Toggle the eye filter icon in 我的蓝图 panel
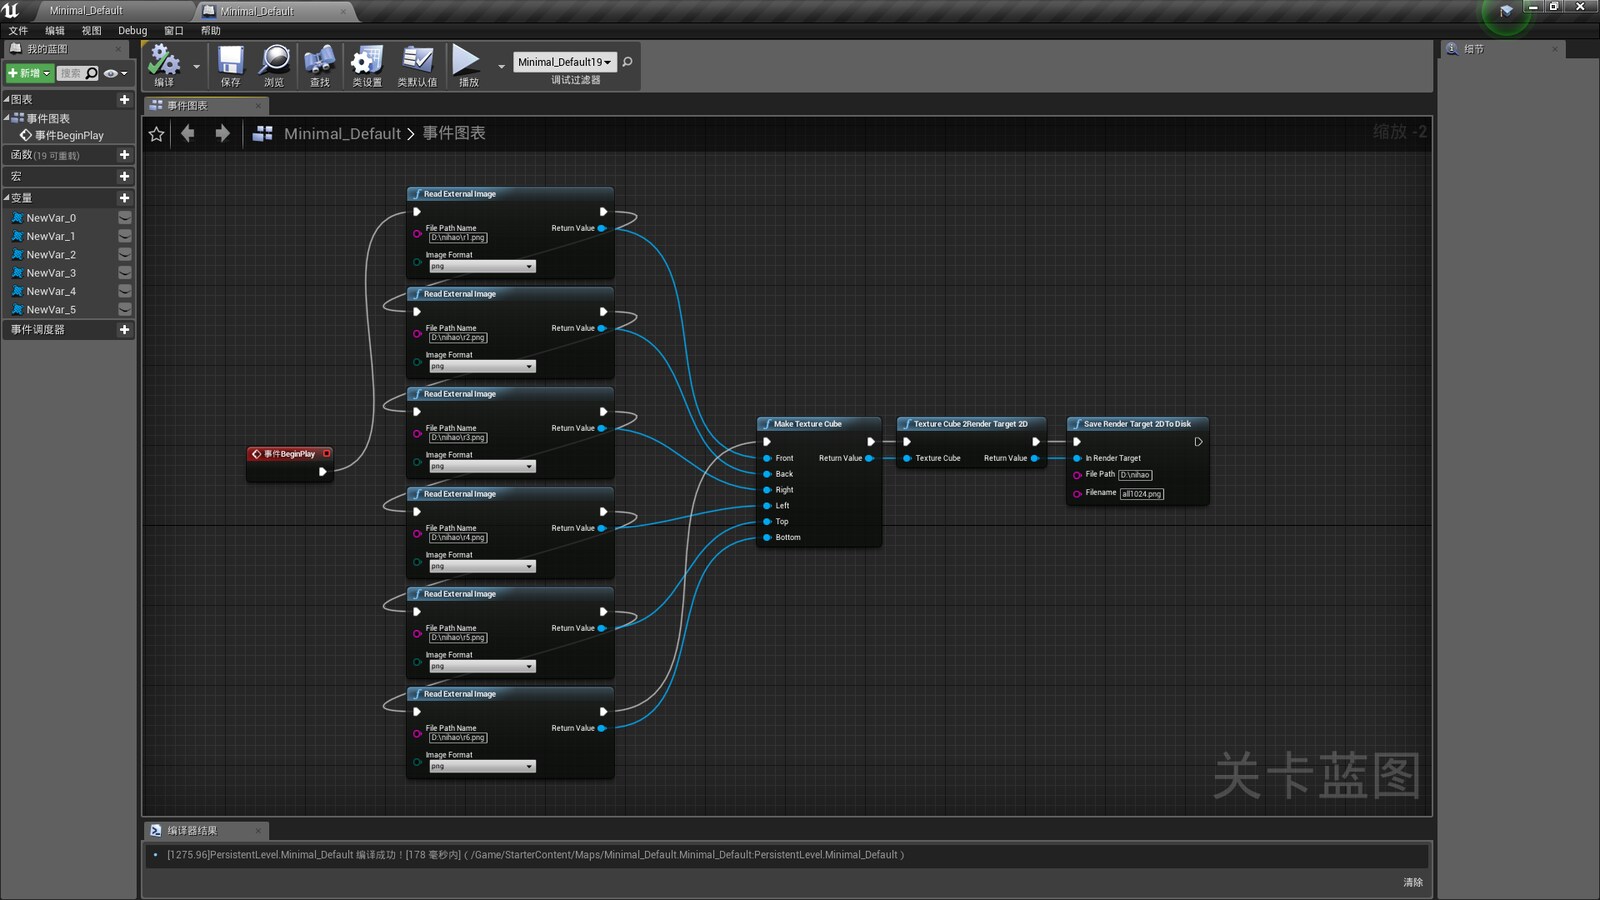Image resolution: width=1600 pixels, height=900 pixels. click(x=110, y=72)
